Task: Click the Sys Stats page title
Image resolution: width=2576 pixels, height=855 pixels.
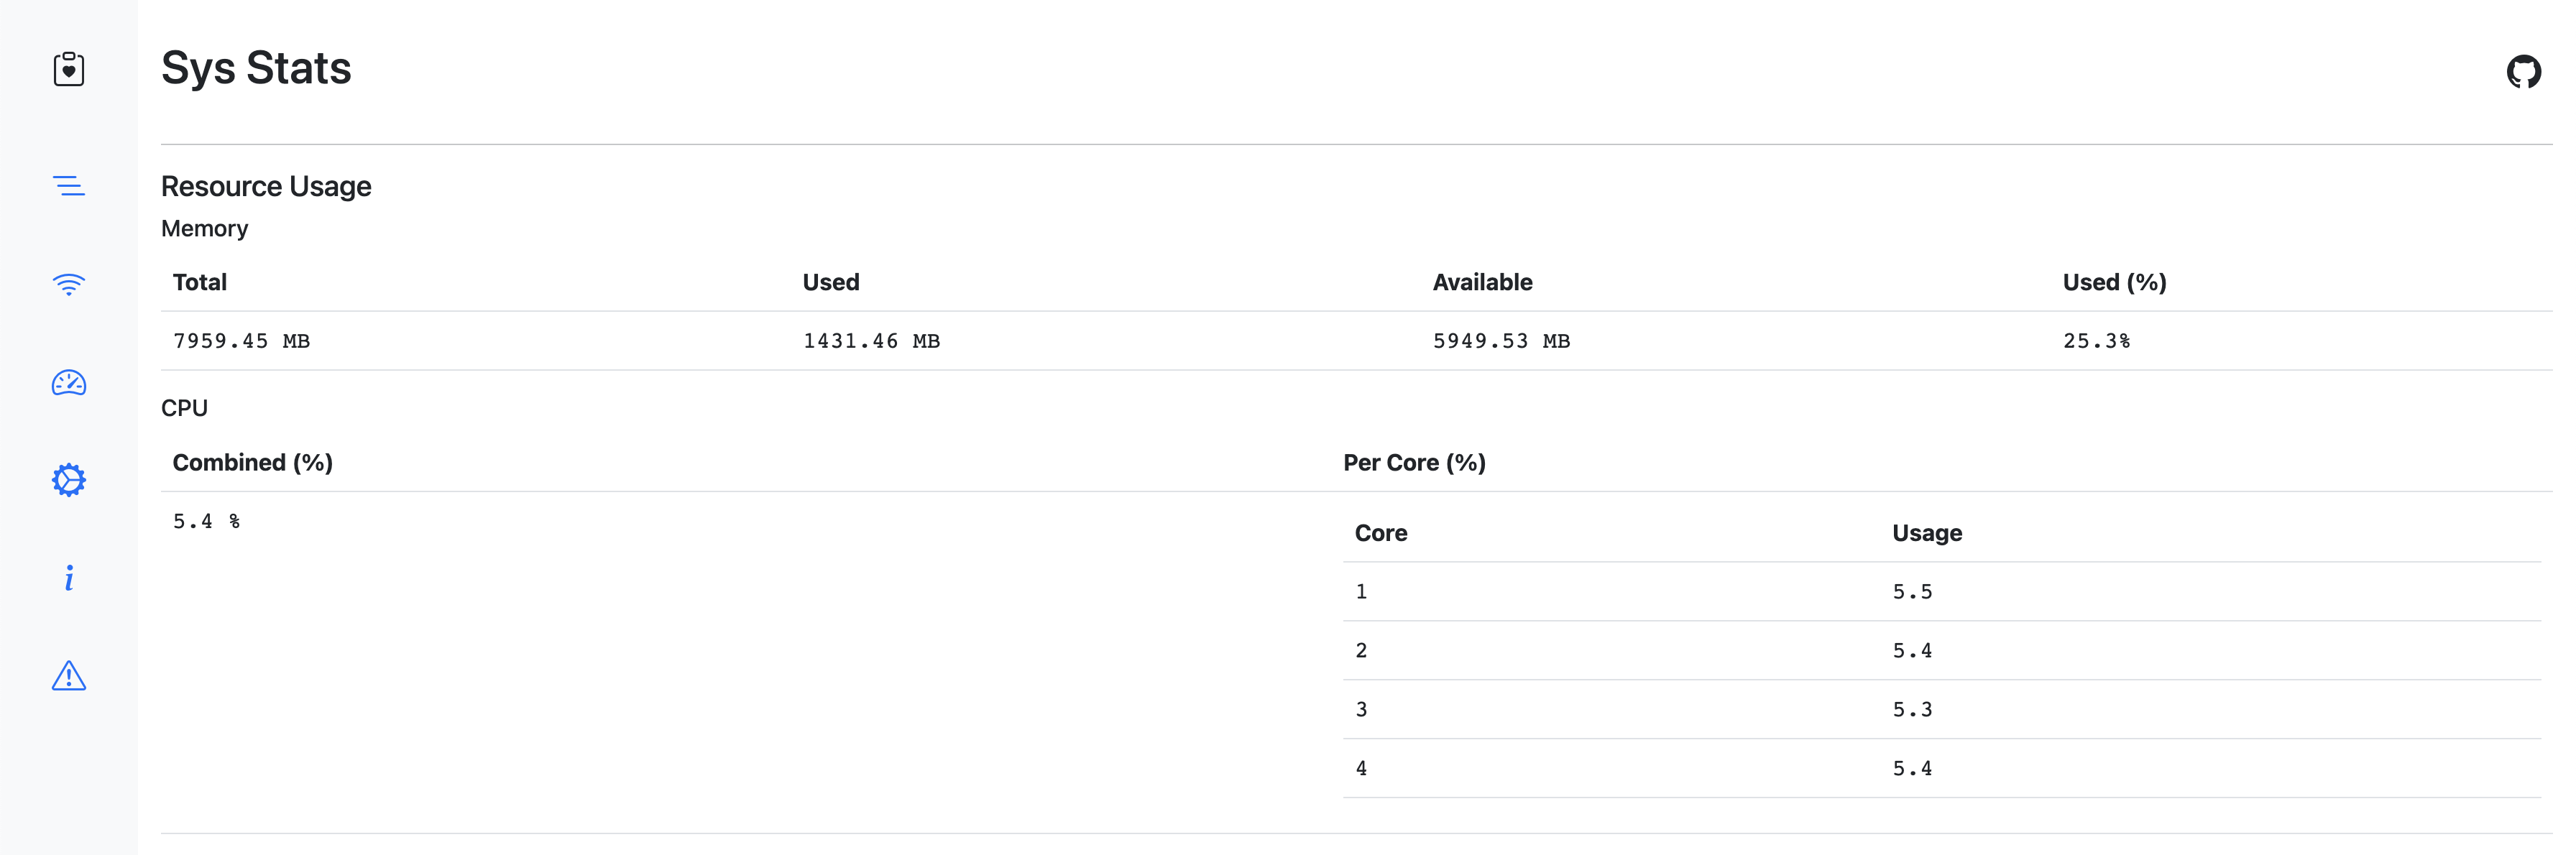Action: pyautogui.click(x=256, y=68)
